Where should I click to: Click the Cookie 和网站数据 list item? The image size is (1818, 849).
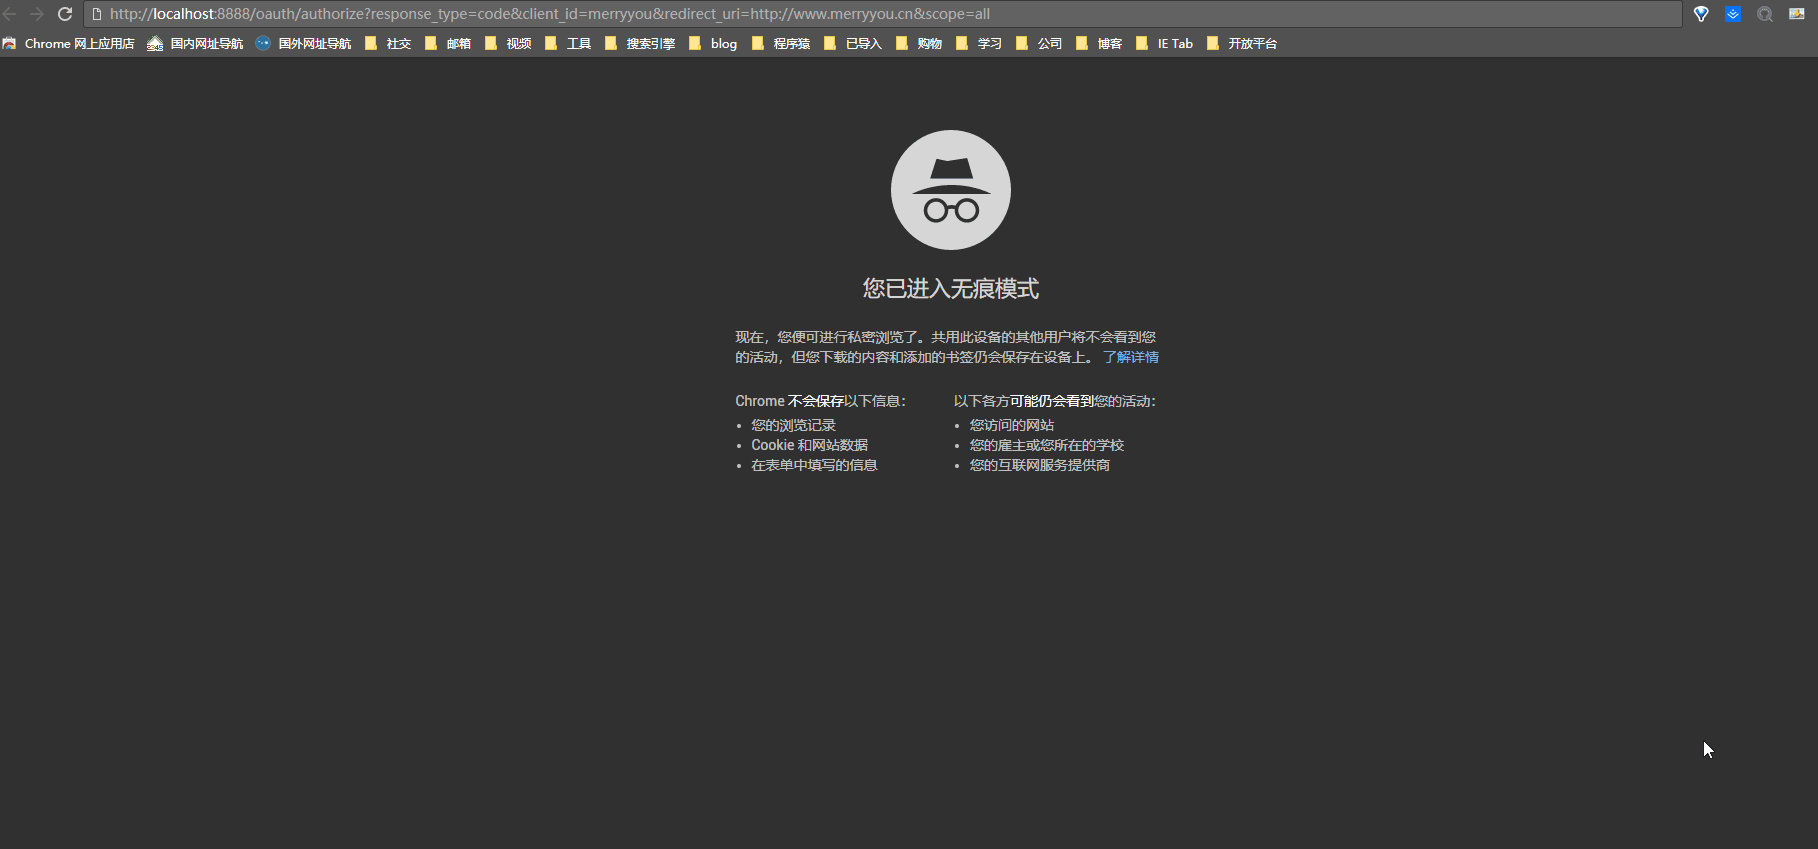810,445
